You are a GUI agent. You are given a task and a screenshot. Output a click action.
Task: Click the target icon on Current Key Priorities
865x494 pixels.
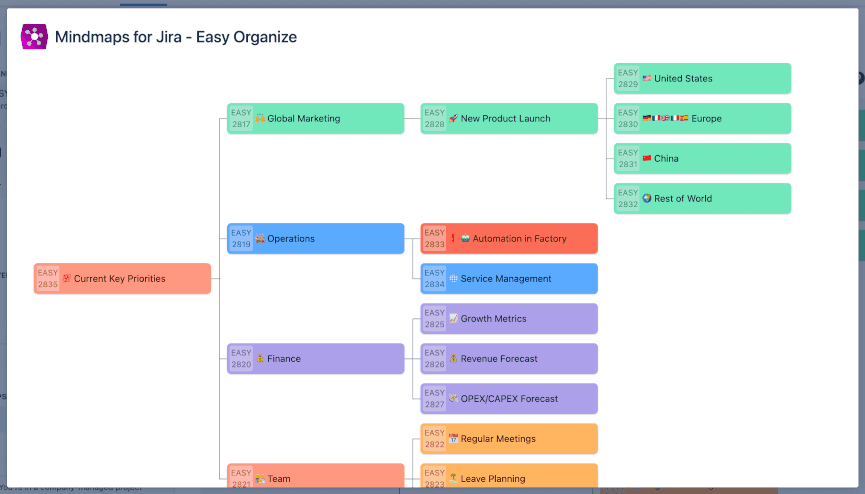[67, 278]
